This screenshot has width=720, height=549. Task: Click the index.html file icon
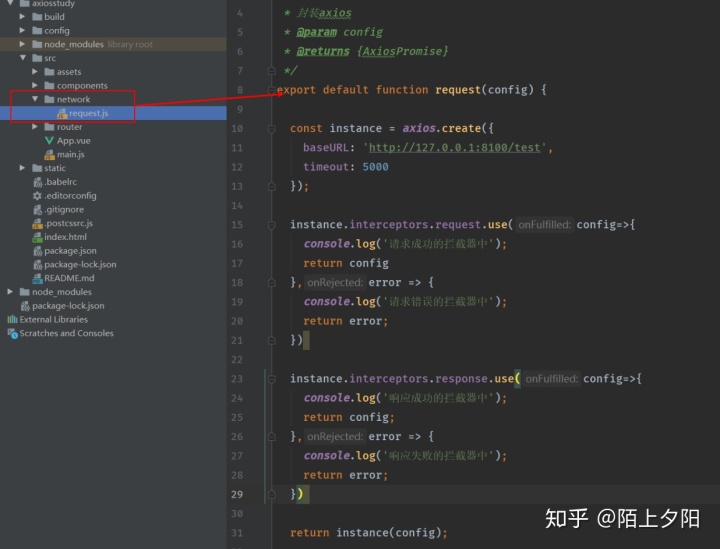37,237
